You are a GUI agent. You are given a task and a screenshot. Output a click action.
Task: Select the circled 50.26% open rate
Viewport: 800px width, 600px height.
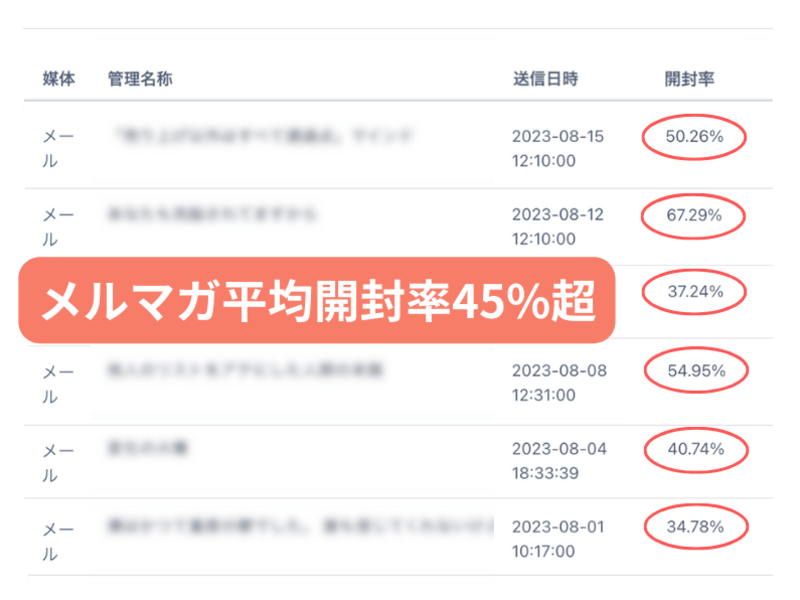point(694,138)
